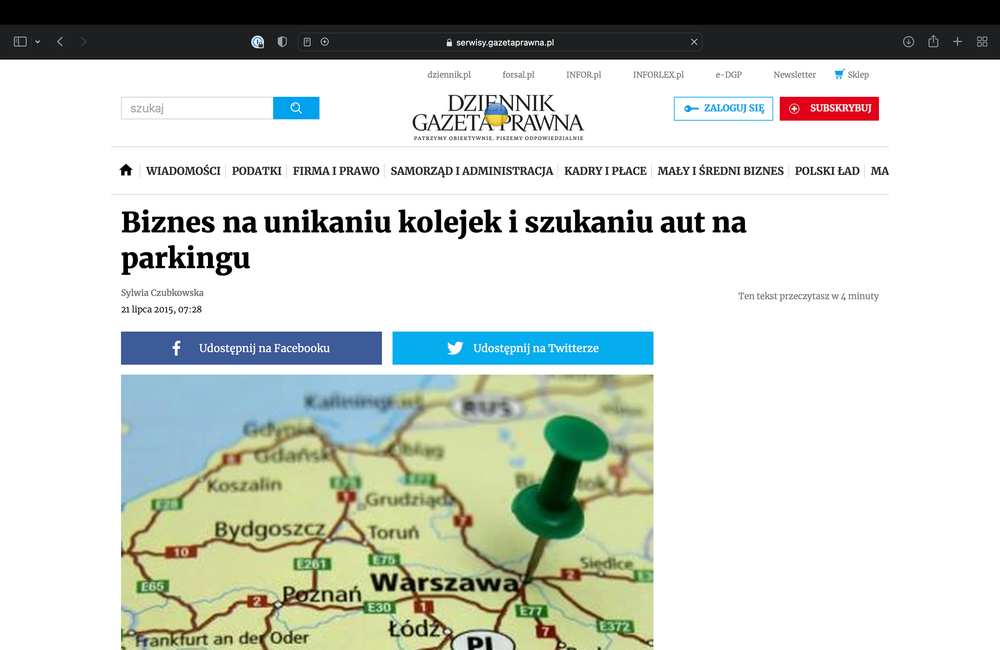Select the WIADOMOŚCI menu item
This screenshot has height=650, width=1000.
click(x=183, y=171)
